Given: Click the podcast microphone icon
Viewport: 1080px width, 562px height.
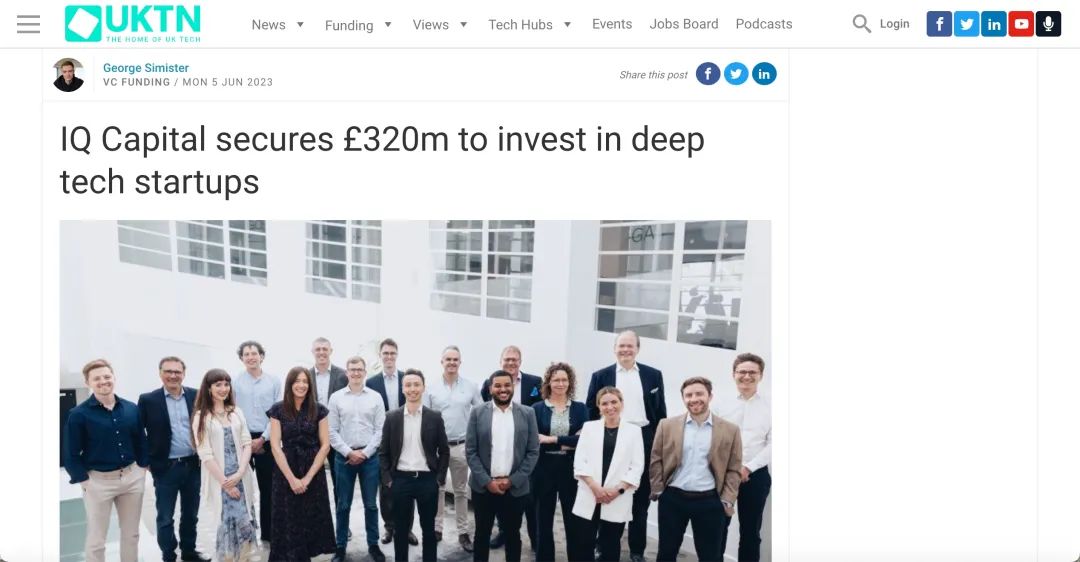Looking at the screenshot, I should click(x=1048, y=24).
